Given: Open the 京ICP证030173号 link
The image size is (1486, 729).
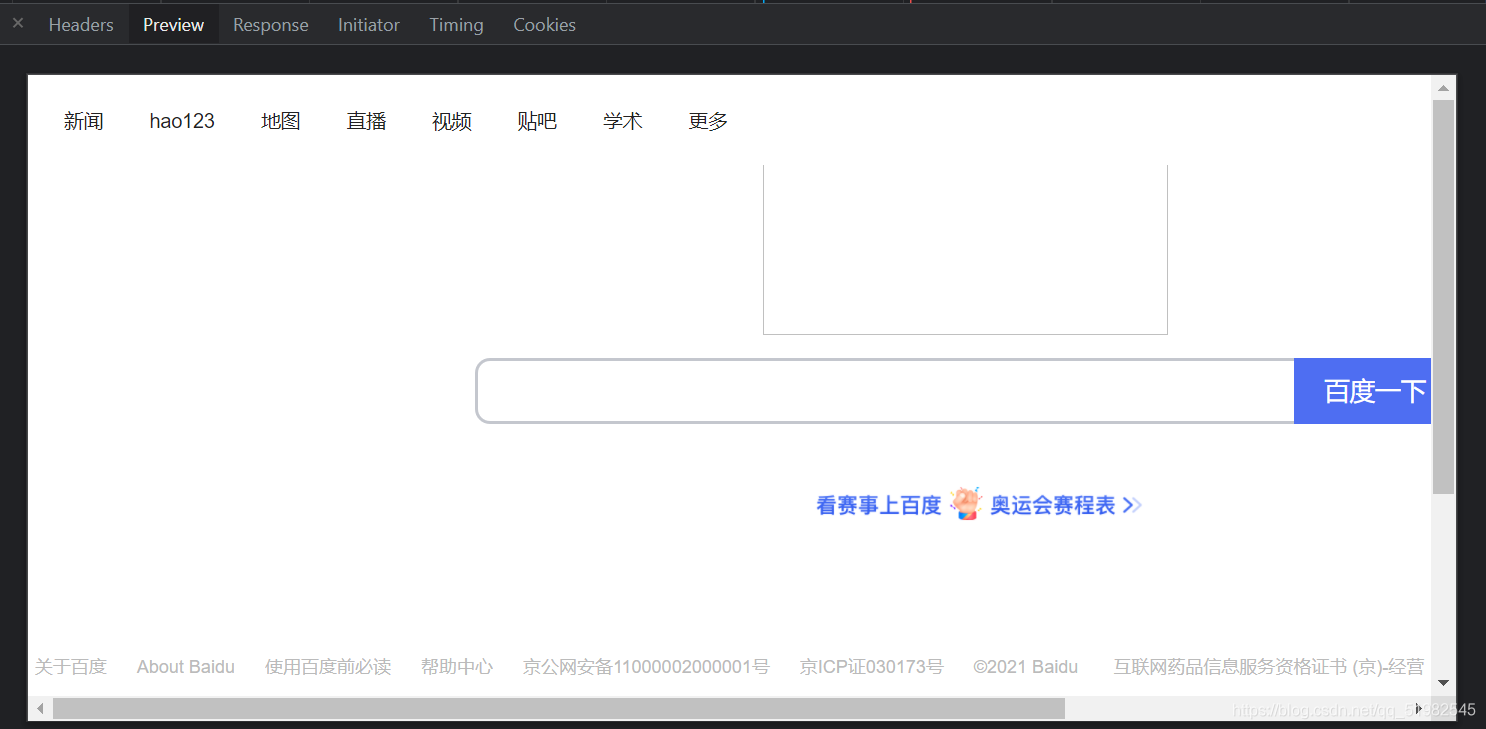Looking at the screenshot, I should point(872,667).
